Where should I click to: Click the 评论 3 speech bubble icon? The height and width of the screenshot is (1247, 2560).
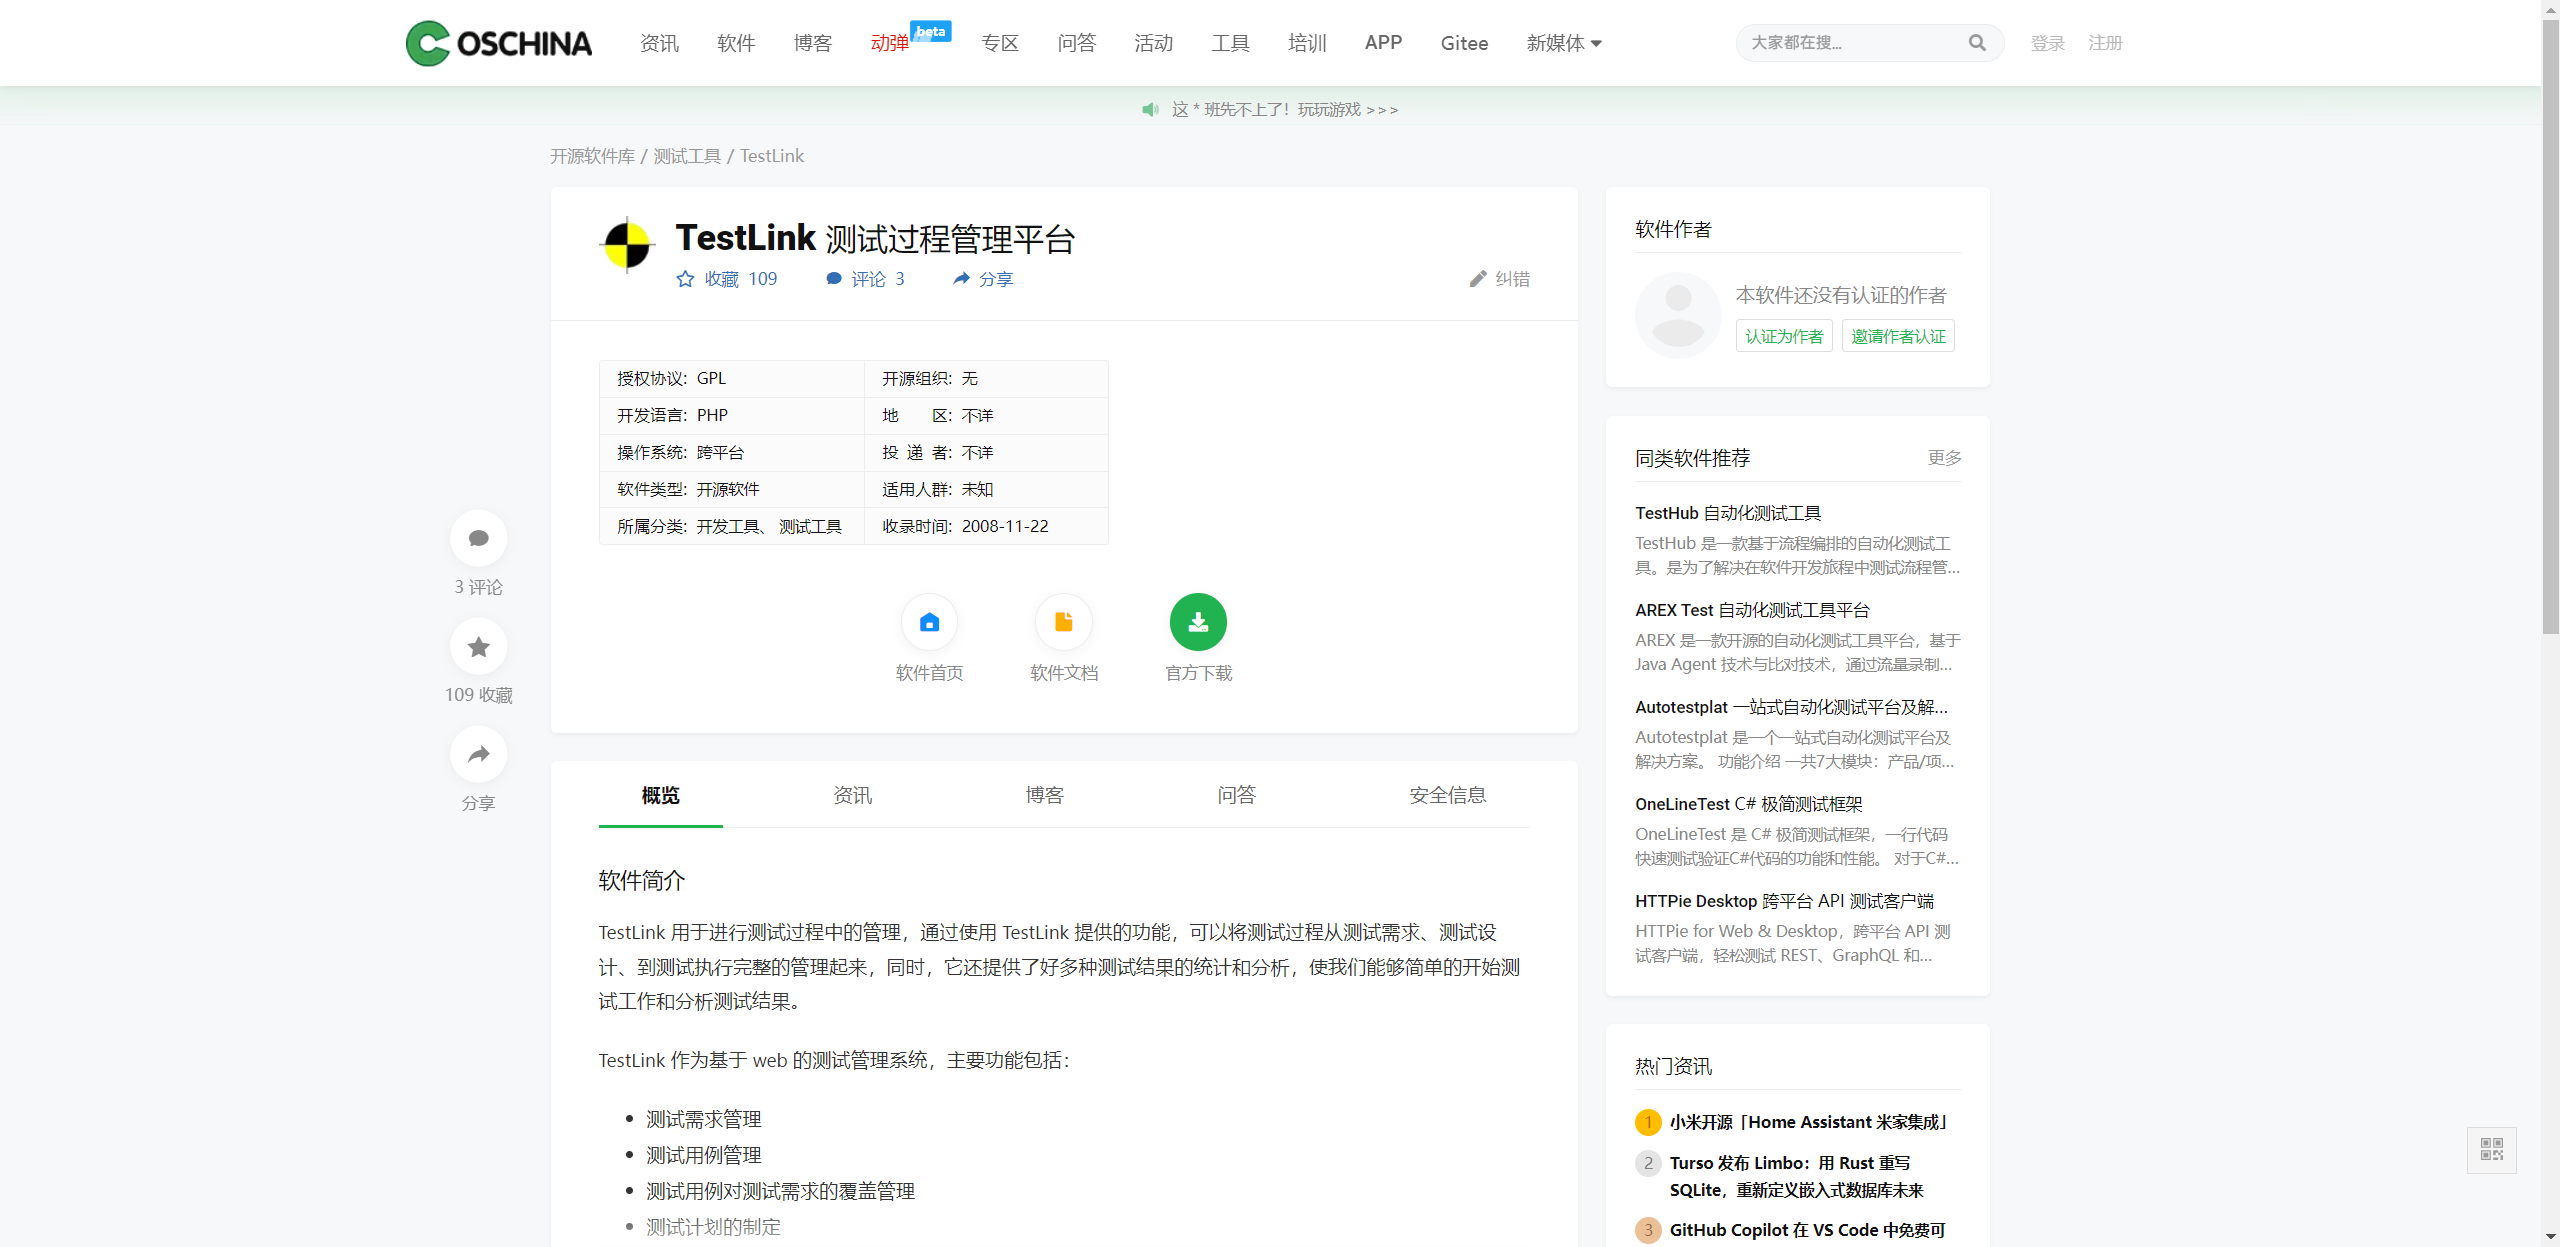coord(834,279)
